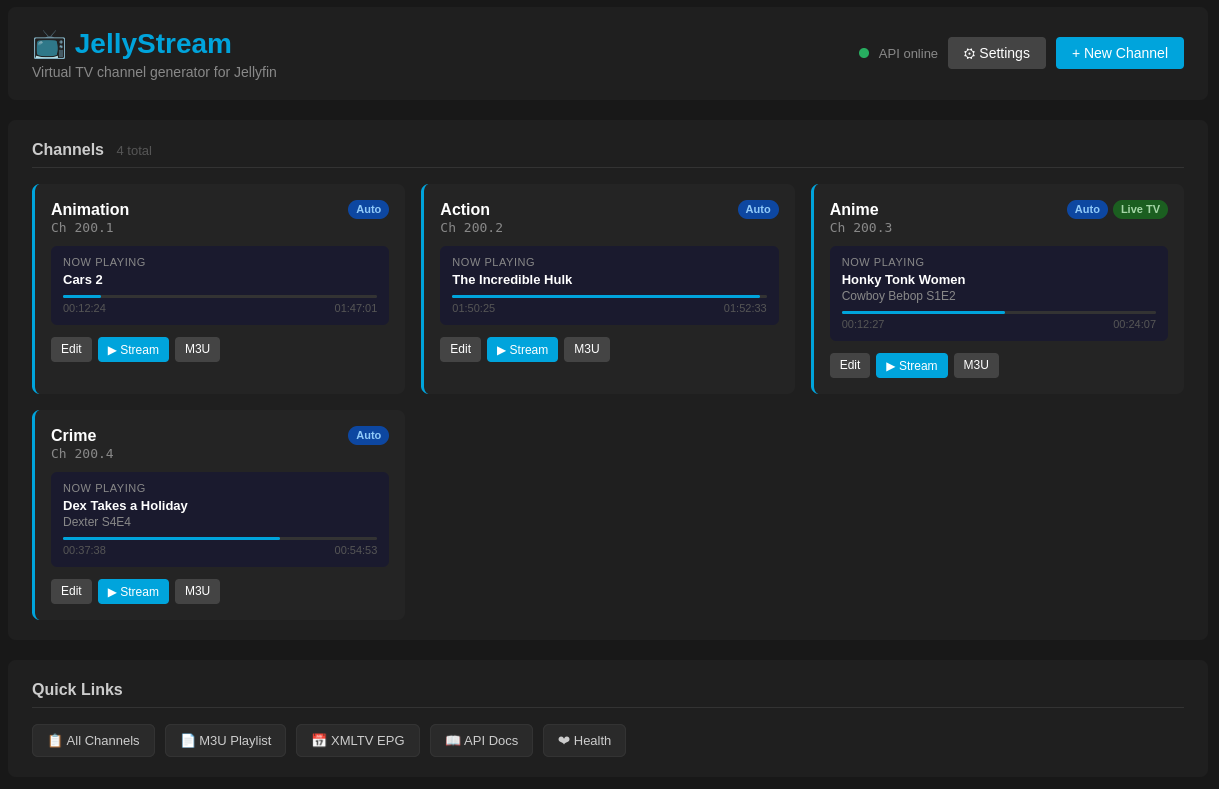Expand the Channels section header

point(67,149)
